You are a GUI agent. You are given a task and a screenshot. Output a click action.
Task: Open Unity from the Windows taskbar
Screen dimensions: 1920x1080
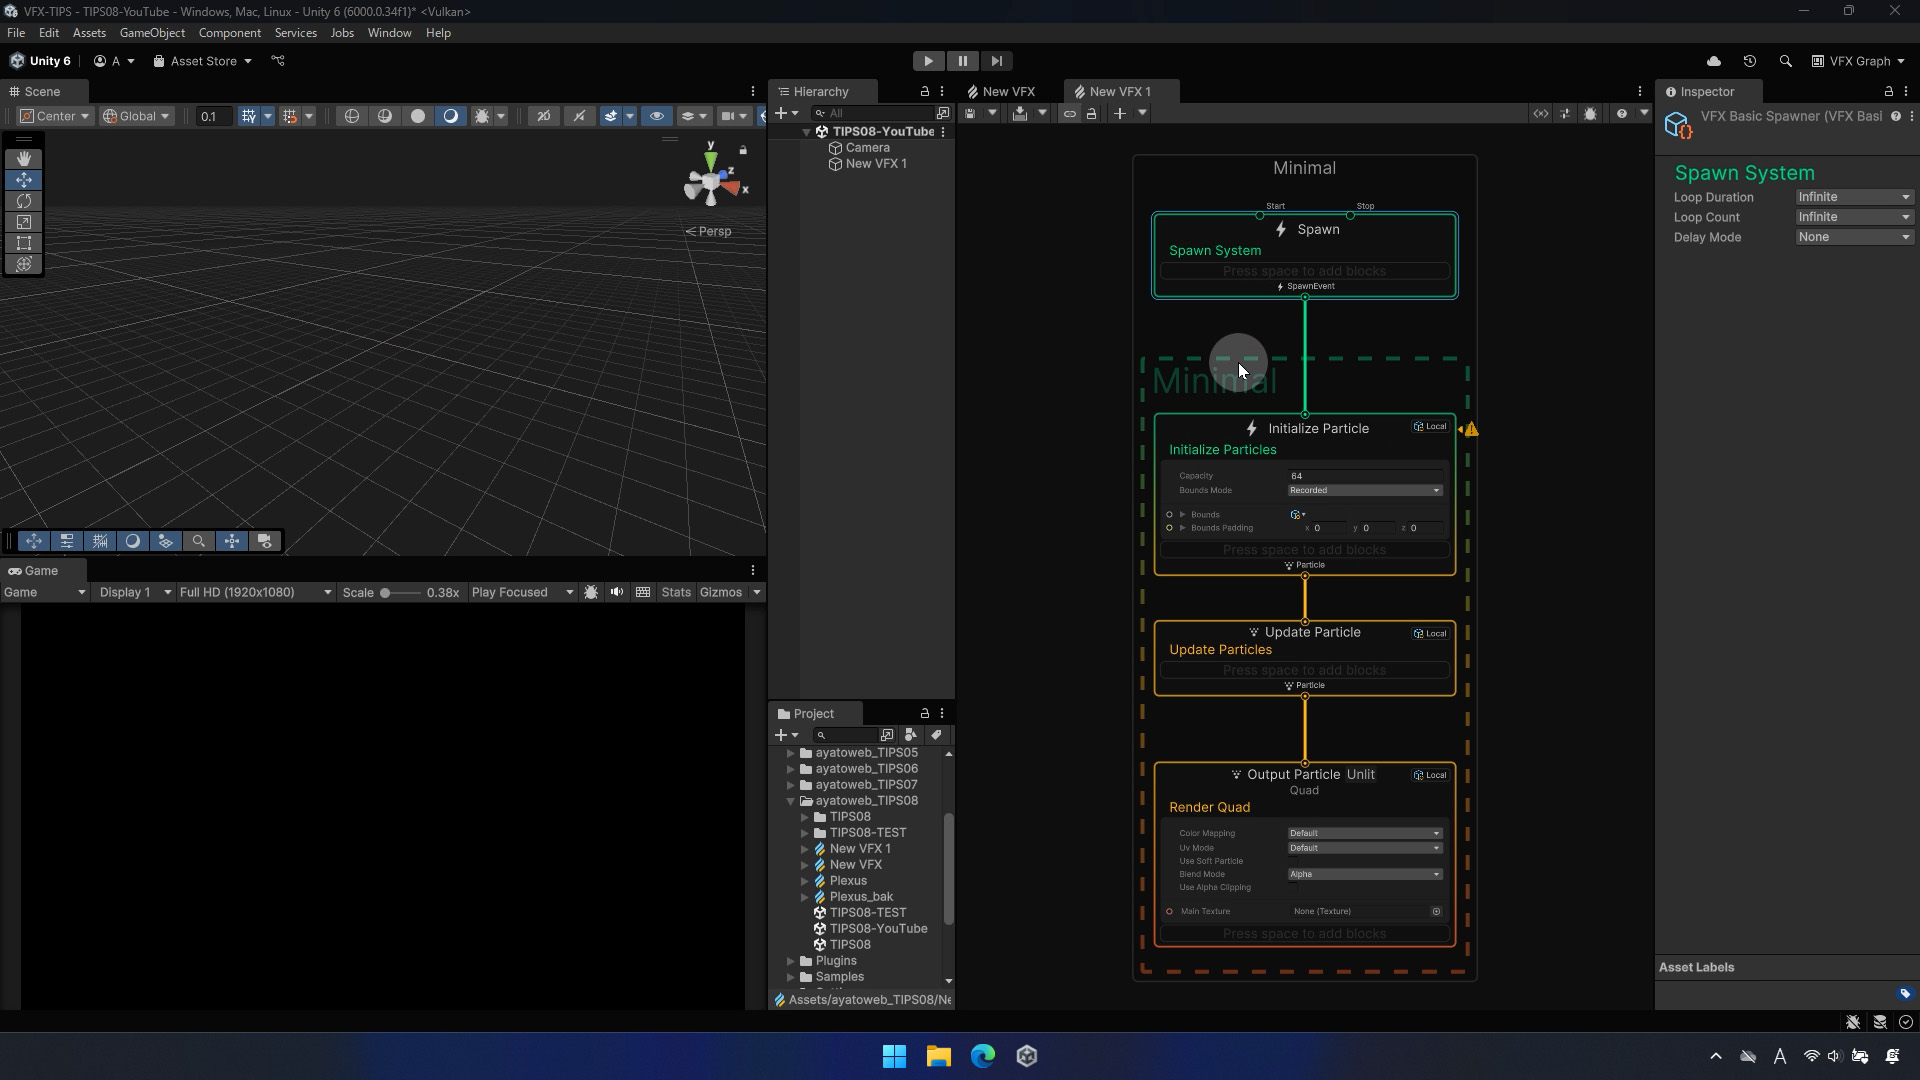tap(1027, 1056)
